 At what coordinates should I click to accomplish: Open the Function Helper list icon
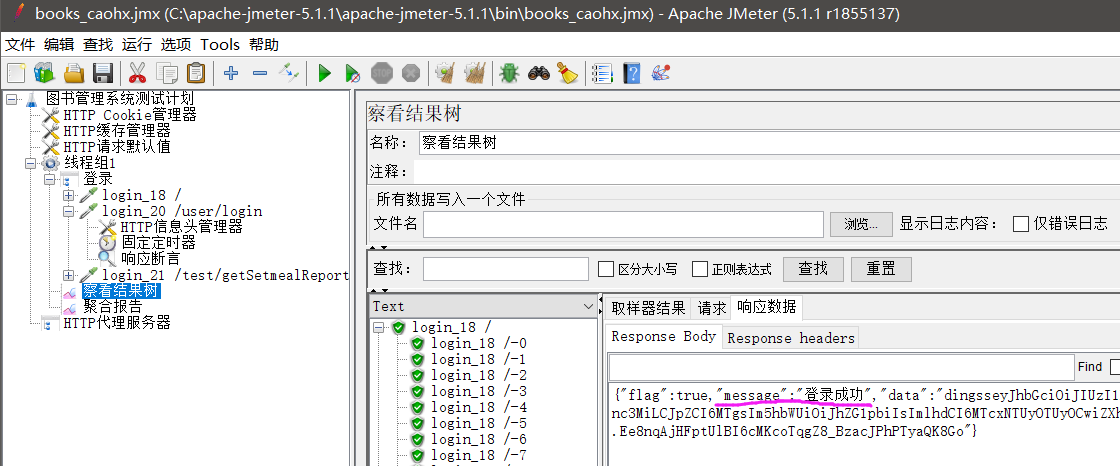603,73
